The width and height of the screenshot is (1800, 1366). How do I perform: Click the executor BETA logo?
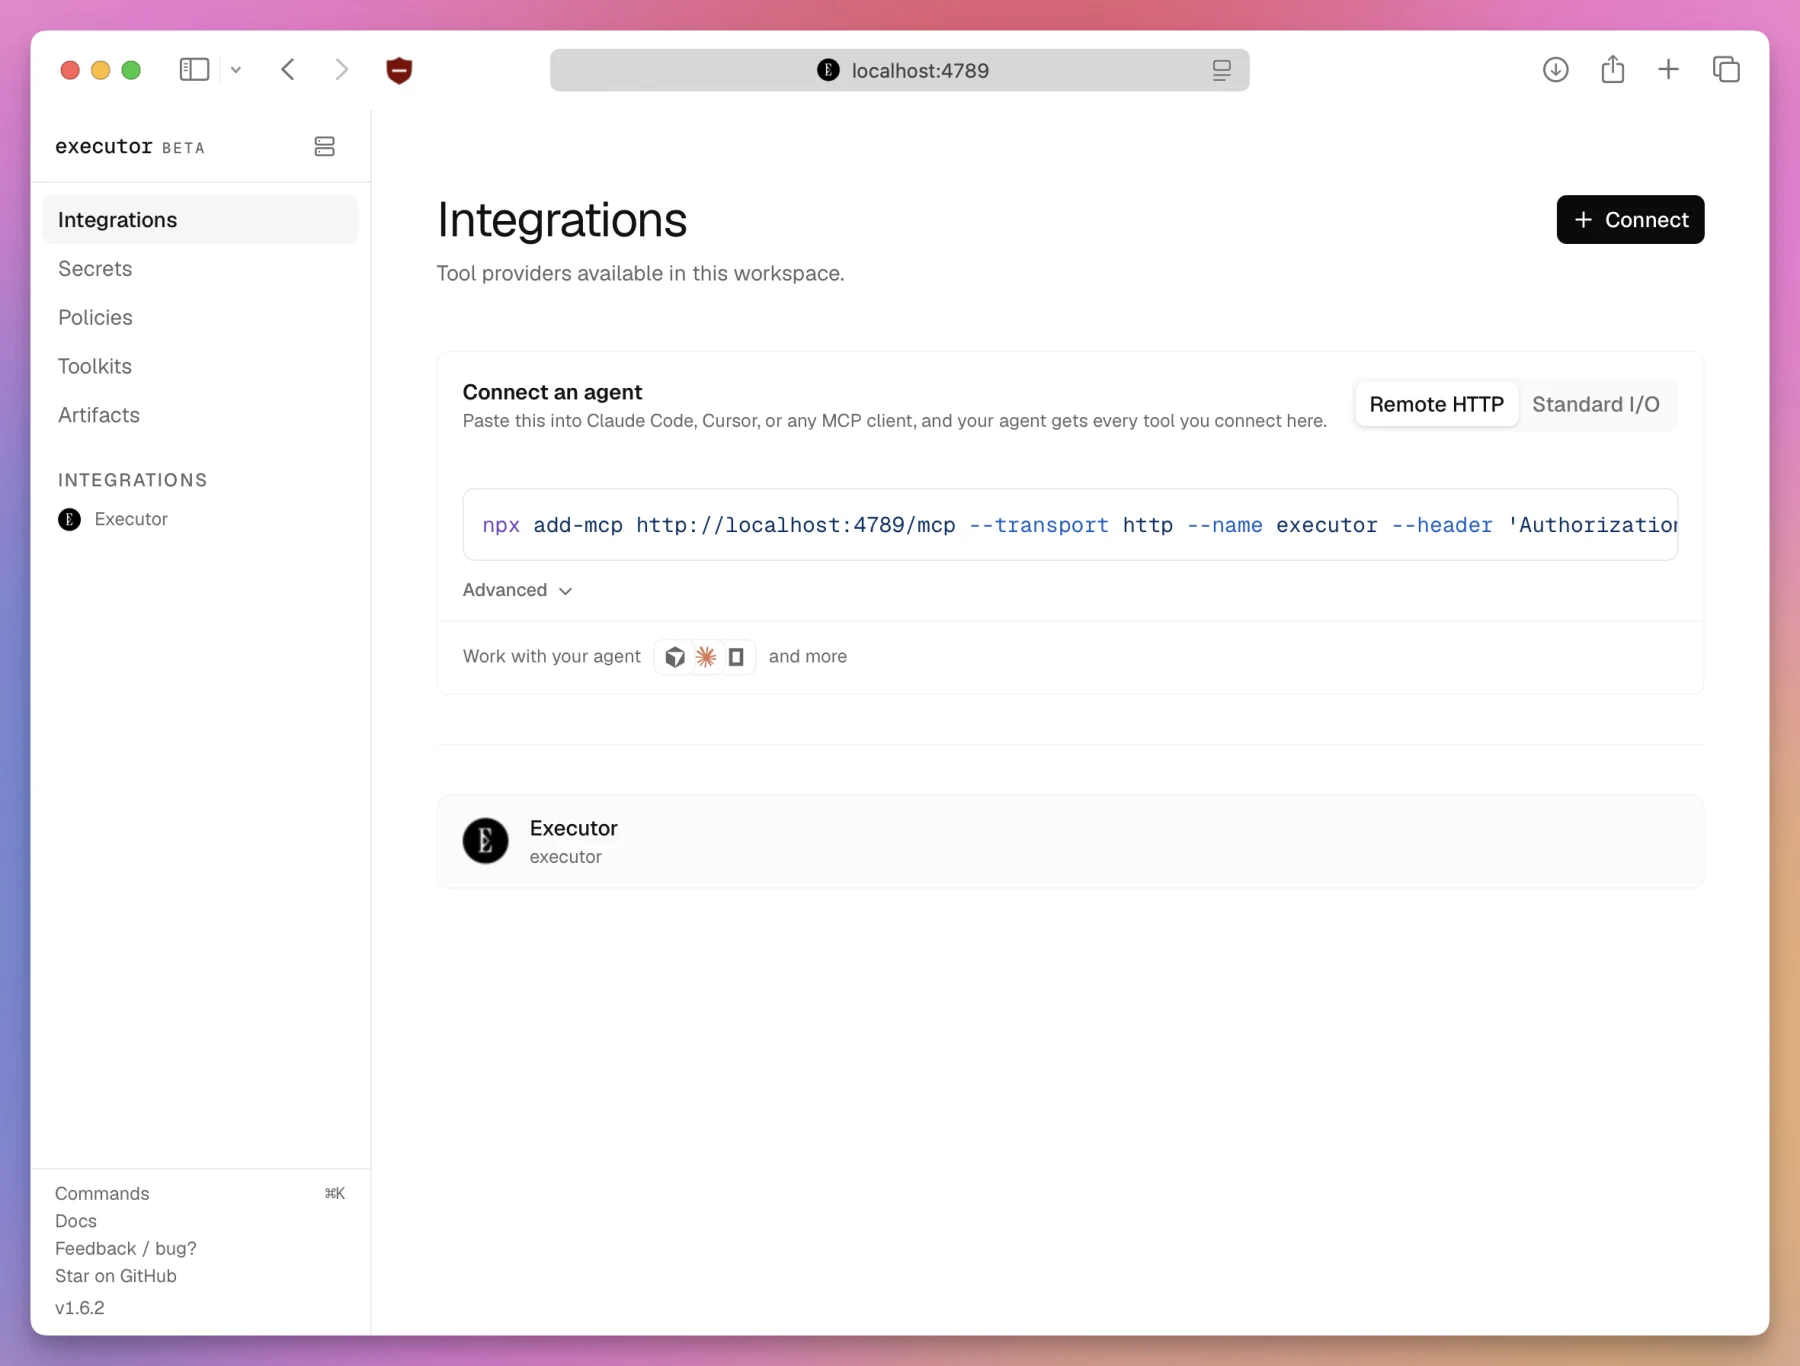tap(130, 147)
